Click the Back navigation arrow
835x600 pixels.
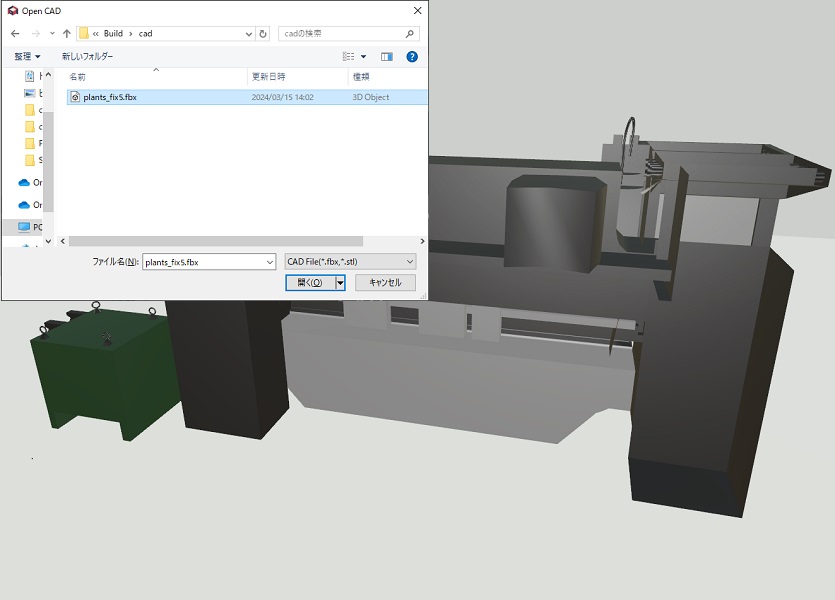click(15, 33)
